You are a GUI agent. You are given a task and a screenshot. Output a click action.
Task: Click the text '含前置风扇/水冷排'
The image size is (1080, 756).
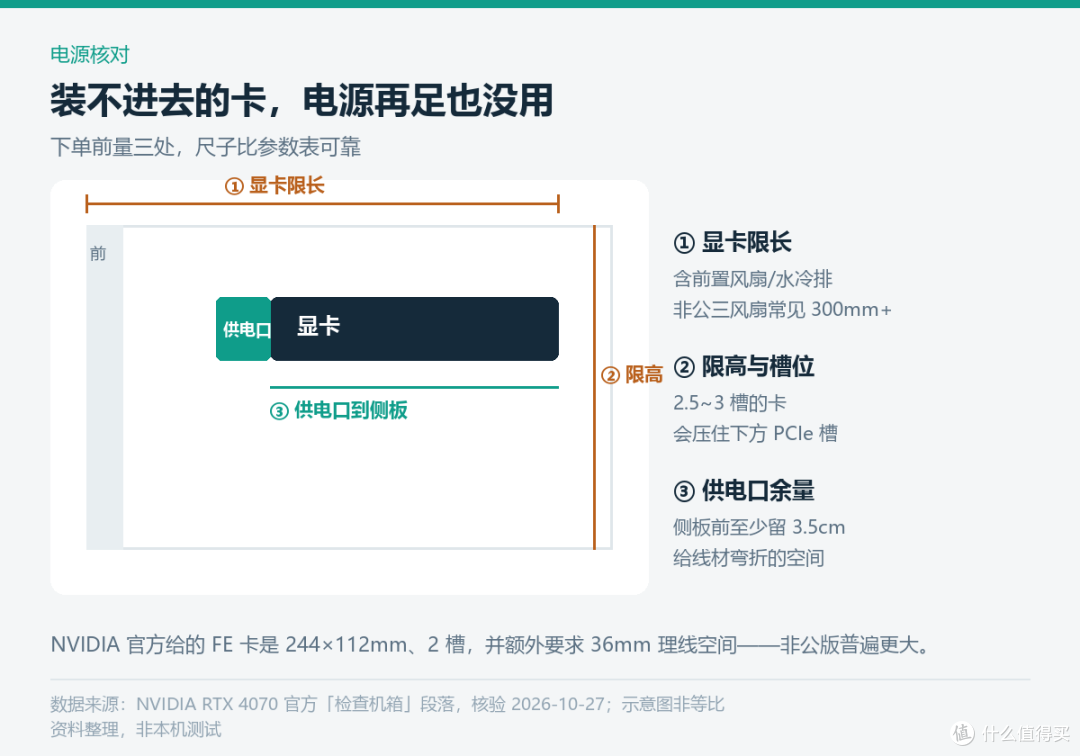(753, 279)
